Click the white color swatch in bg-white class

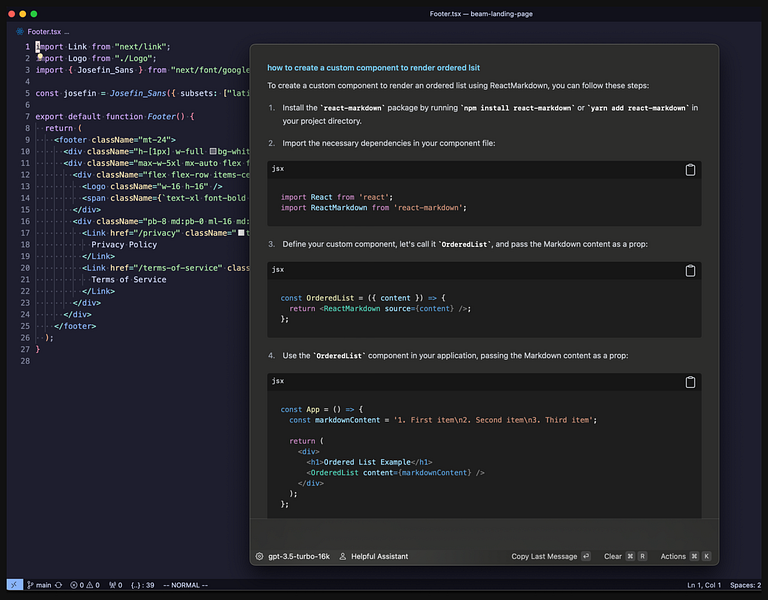pyautogui.click(x=213, y=151)
